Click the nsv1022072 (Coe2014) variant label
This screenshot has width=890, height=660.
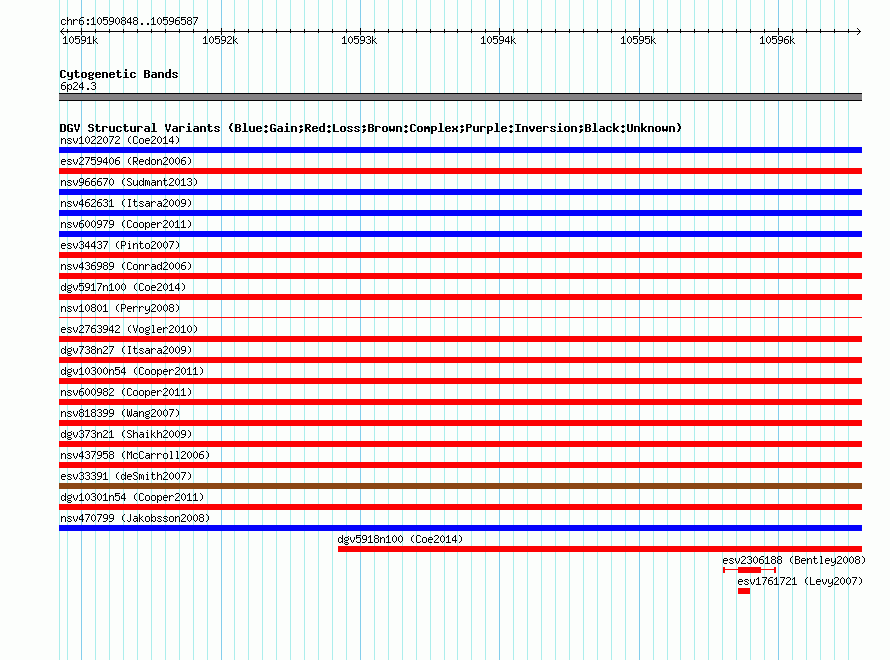120,140
